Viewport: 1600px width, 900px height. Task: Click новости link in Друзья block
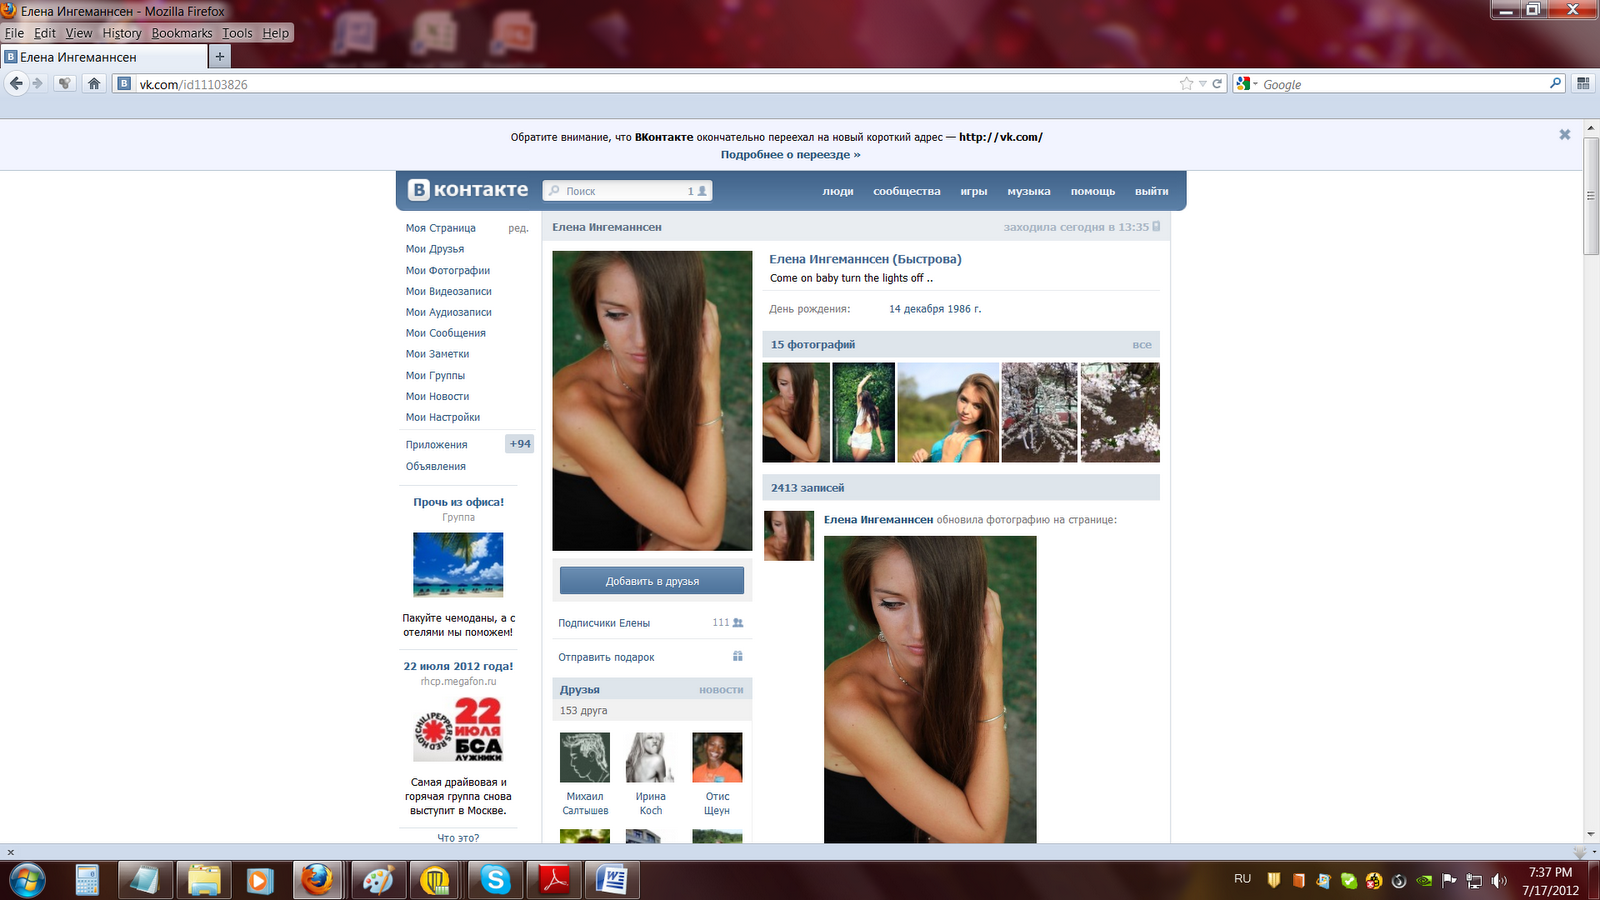[721, 690]
